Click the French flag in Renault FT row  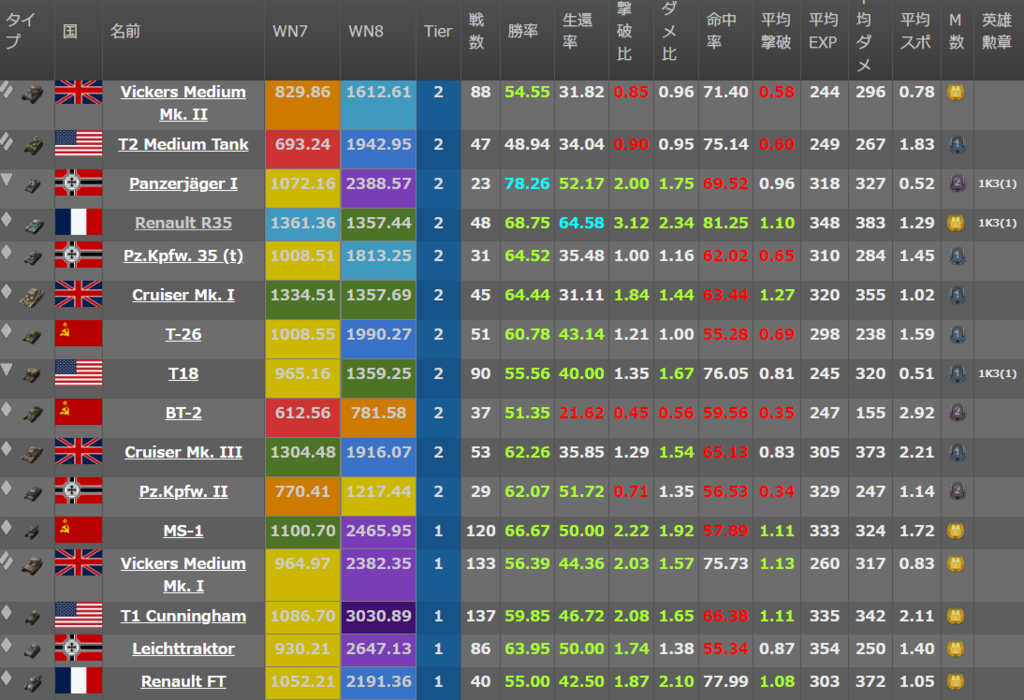pyautogui.click(x=78, y=680)
